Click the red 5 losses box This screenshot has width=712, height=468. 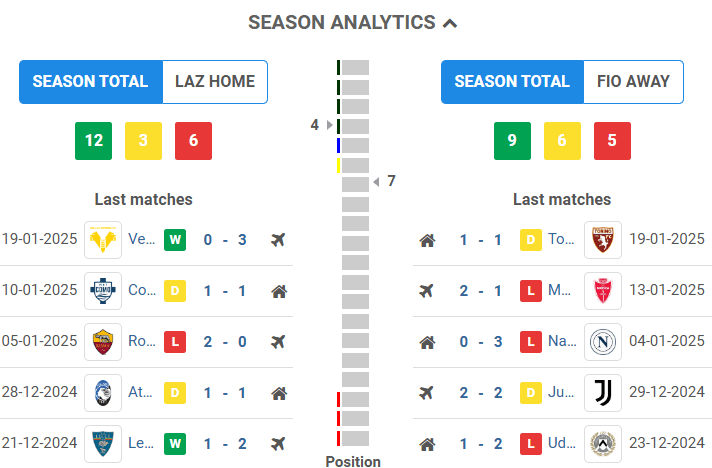point(612,141)
